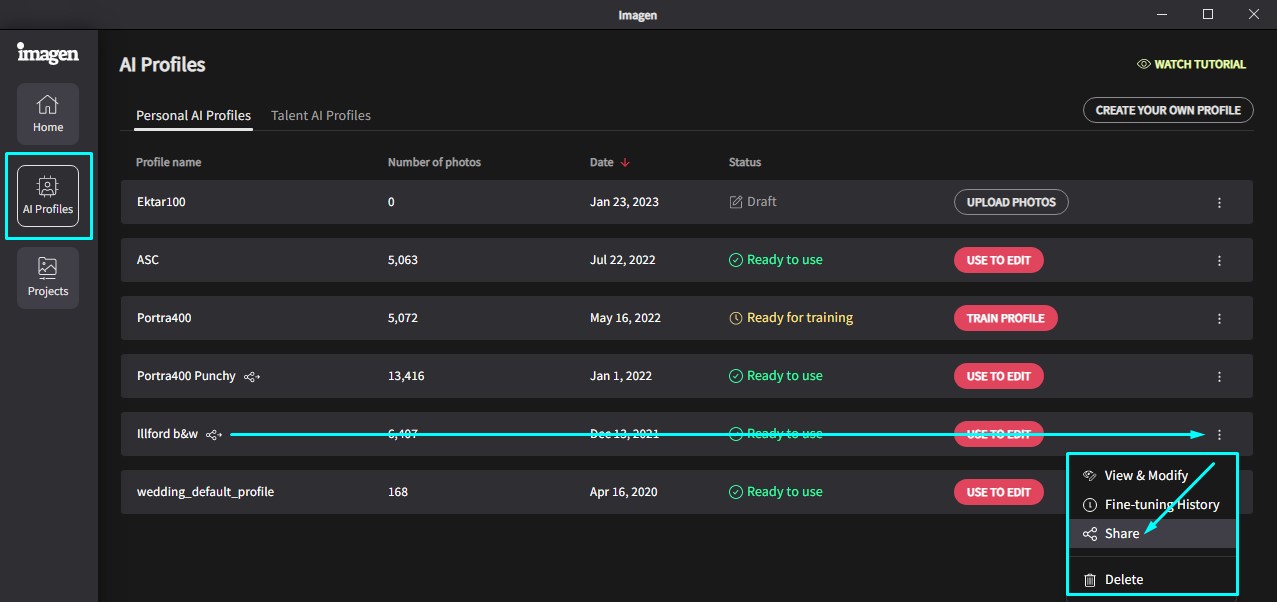Select the wedding_default_profile name
This screenshot has width=1277, height=602.
point(205,492)
